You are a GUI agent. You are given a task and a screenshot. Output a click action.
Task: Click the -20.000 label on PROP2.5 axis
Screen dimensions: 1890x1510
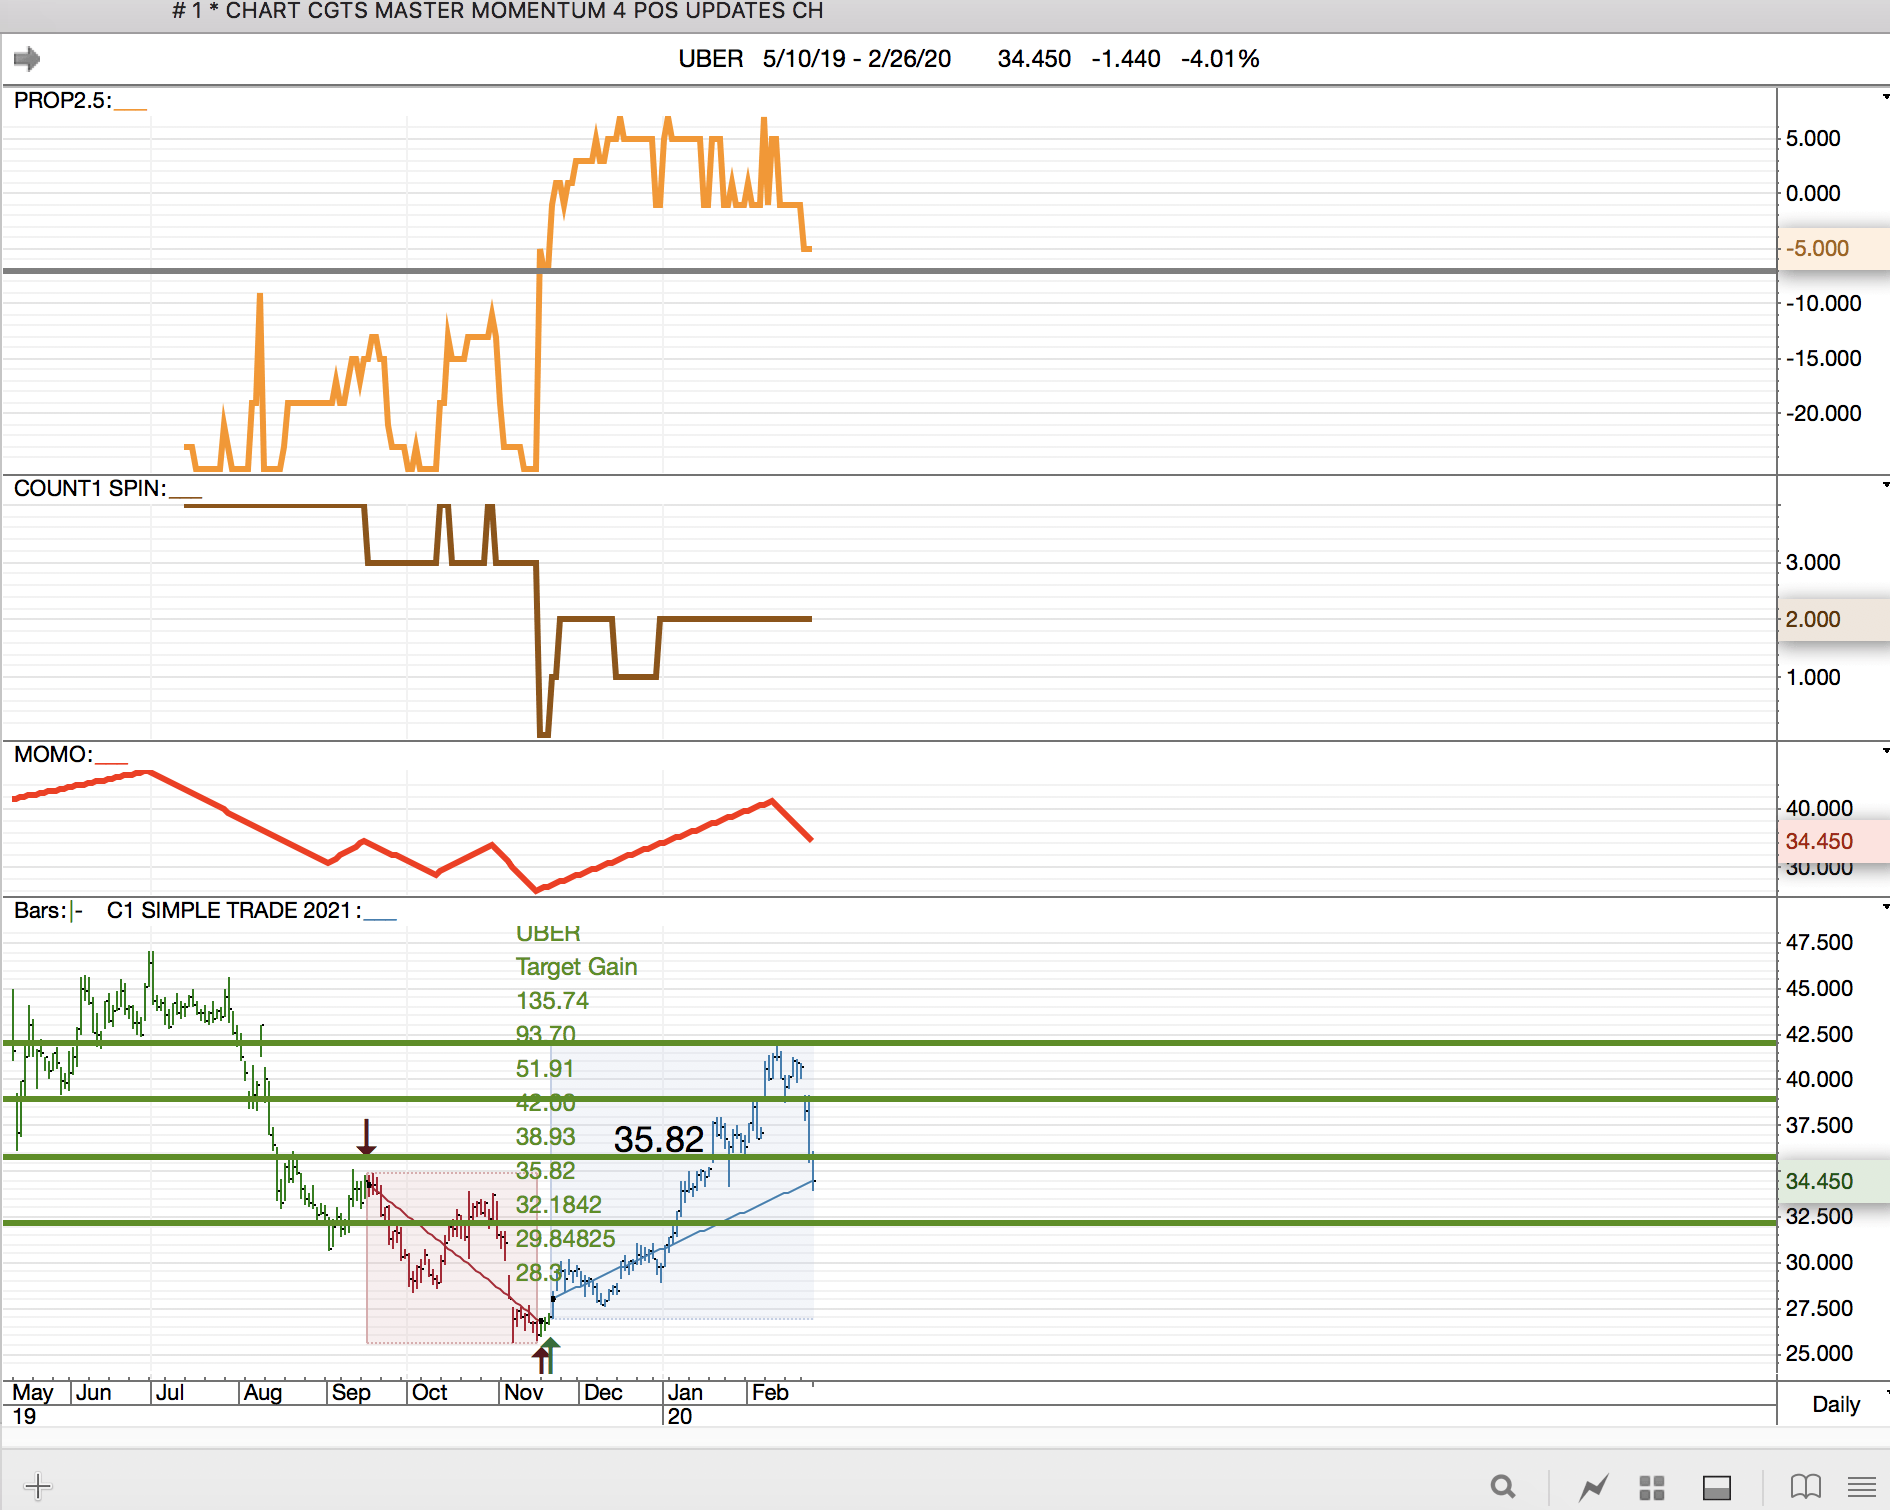click(1823, 413)
